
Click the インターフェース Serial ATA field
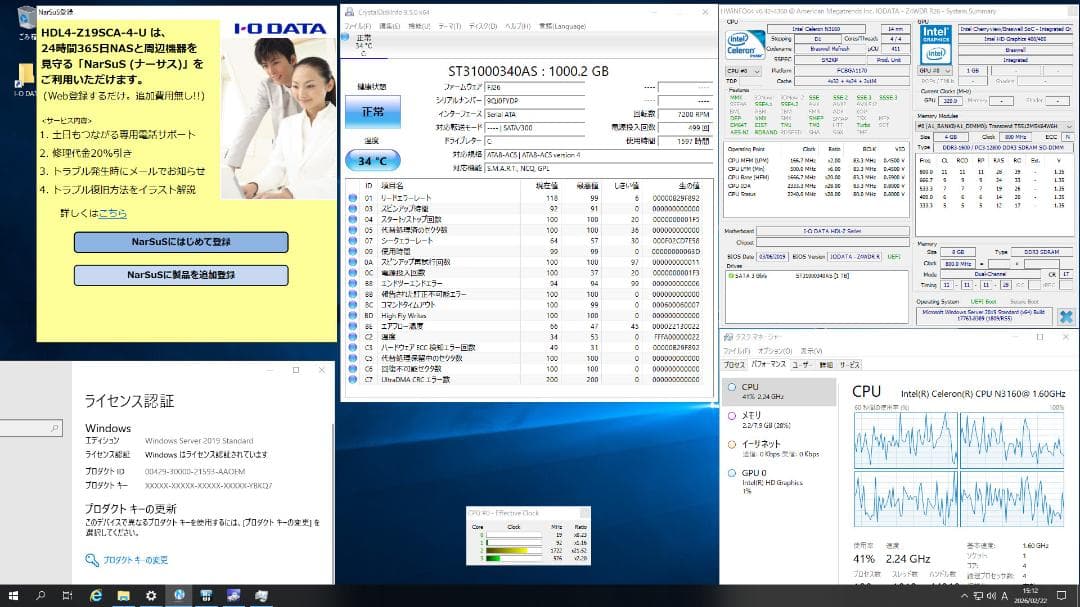tap(535, 114)
